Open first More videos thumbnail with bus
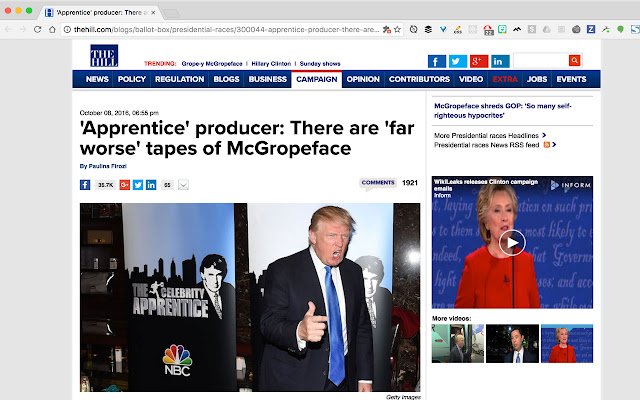The width and height of the screenshot is (640, 400). pos(458,343)
